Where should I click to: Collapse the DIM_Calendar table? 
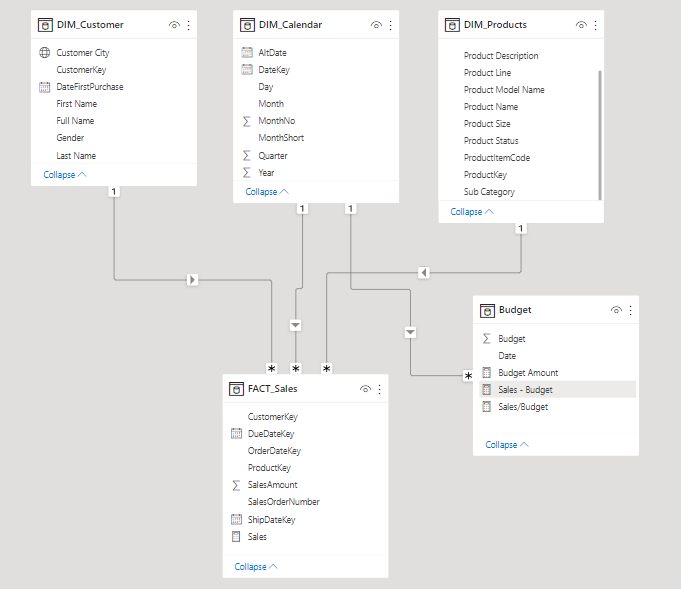pos(267,191)
